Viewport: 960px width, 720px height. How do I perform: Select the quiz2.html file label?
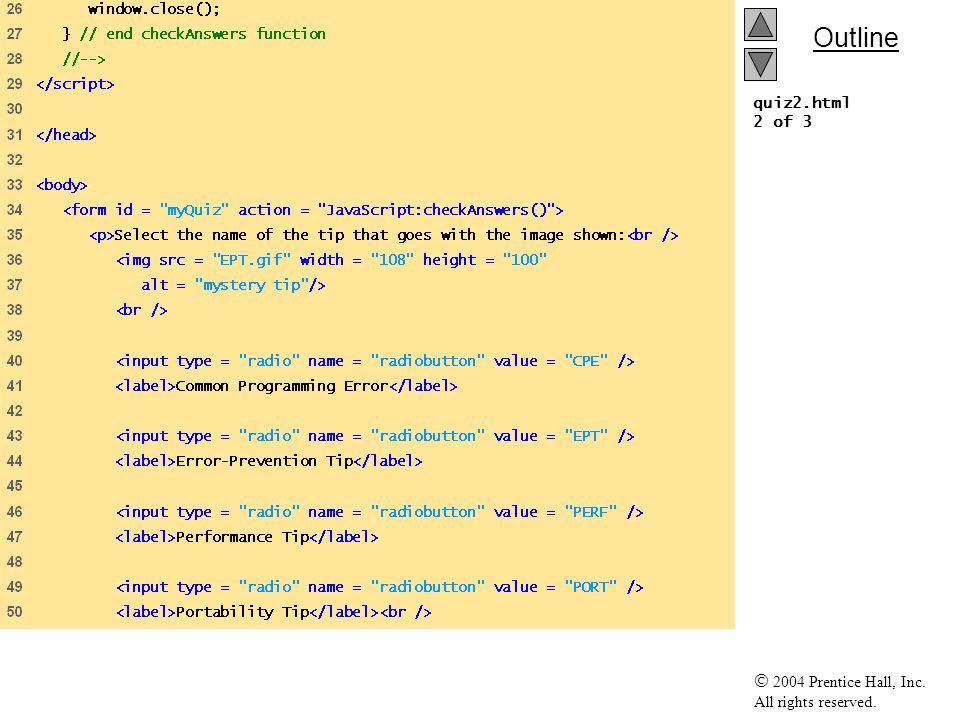pos(801,102)
